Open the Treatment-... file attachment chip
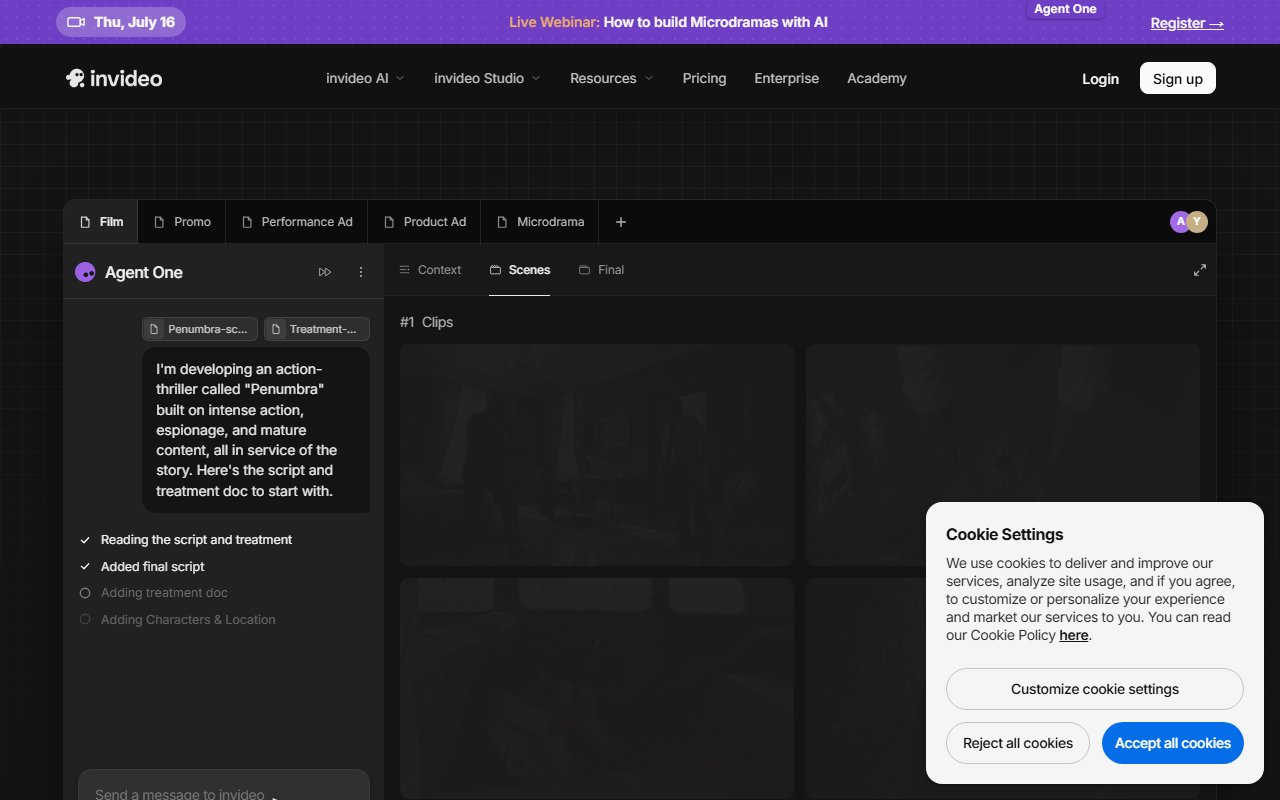Viewport: 1280px width, 800px height. click(317, 329)
